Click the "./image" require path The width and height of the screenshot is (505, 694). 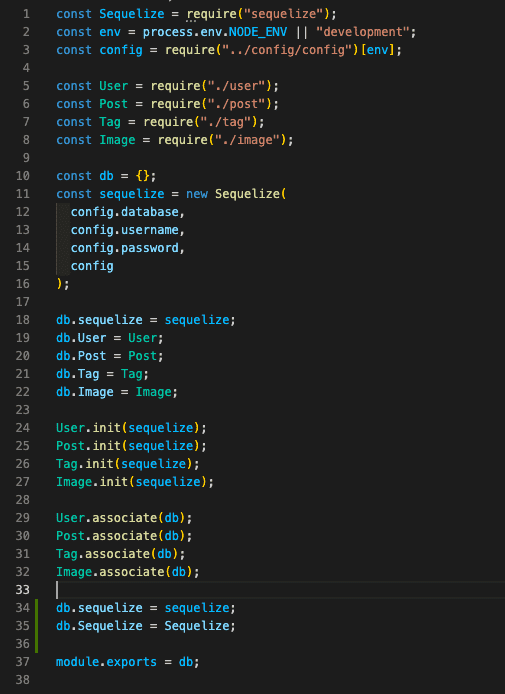click(x=247, y=140)
